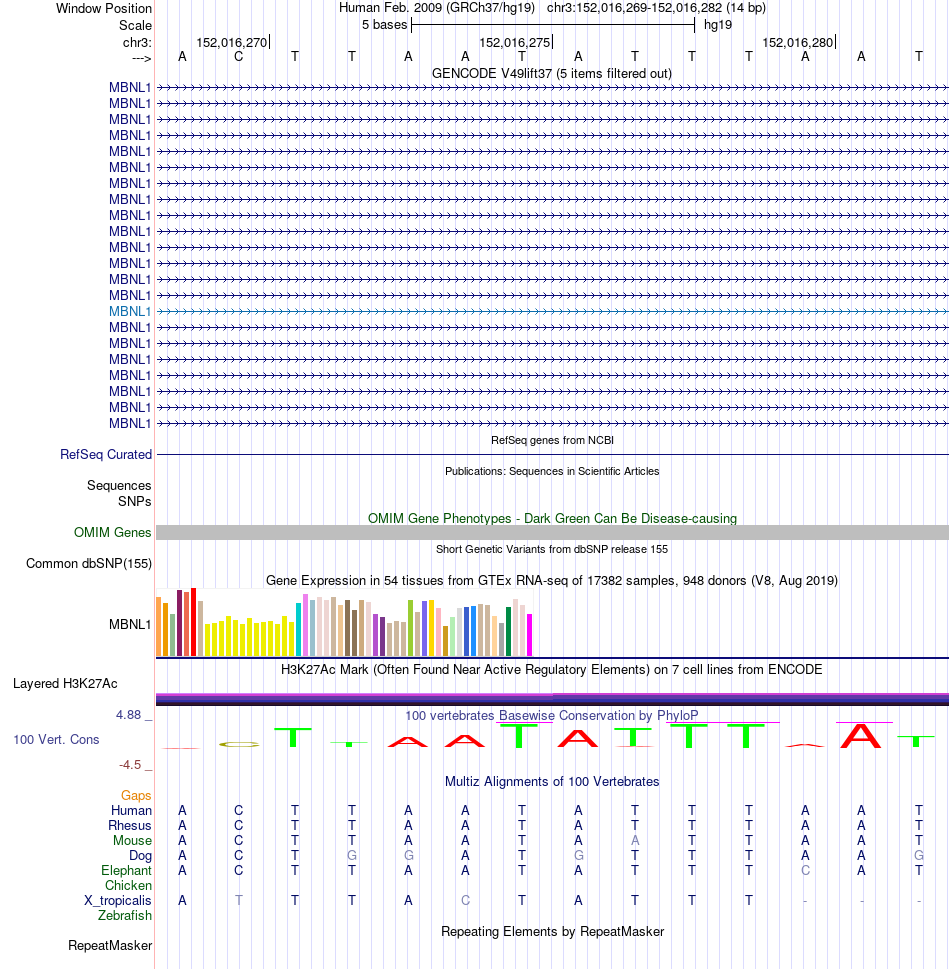The width and height of the screenshot is (950, 969).
Task: Click the Scale label
Action: pyautogui.click(x=135, y=25)
